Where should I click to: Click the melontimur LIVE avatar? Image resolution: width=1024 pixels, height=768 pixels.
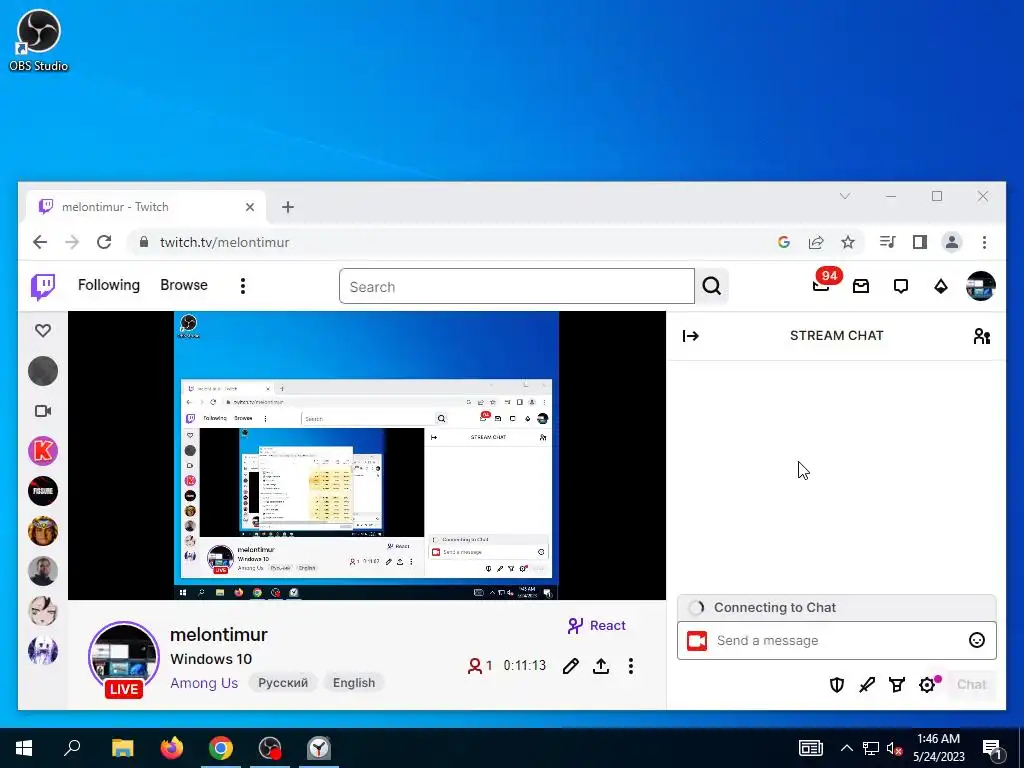click(124, 658)
